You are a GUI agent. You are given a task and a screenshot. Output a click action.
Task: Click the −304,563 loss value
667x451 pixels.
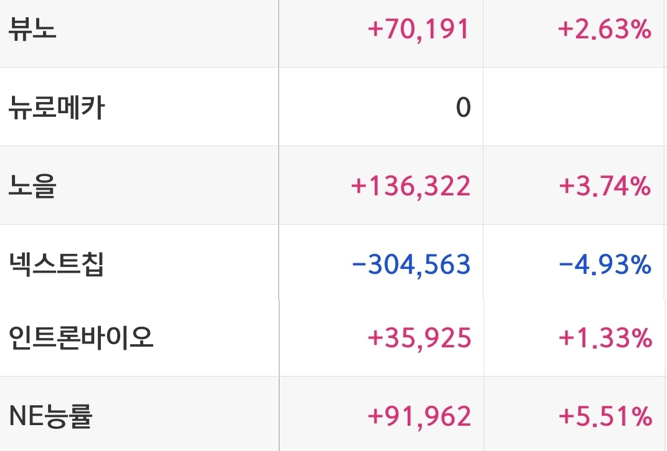[411, 265]
